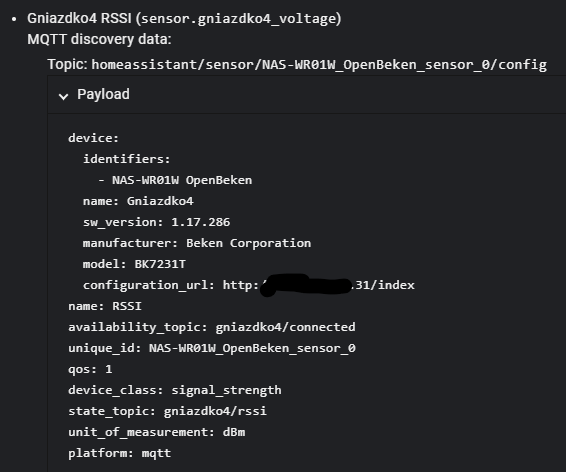
Task: Select the availability_topic gniazdko4/connected value
Action: pyautogui.click(x=285, y=327)
